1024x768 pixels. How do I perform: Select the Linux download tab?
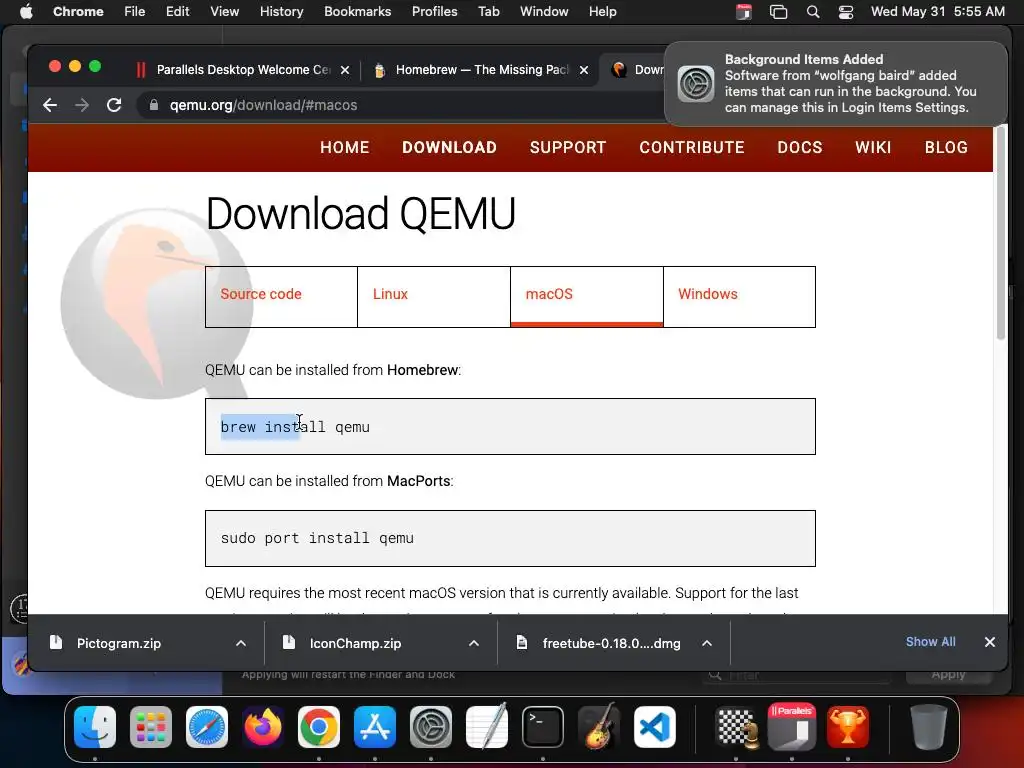434,296
